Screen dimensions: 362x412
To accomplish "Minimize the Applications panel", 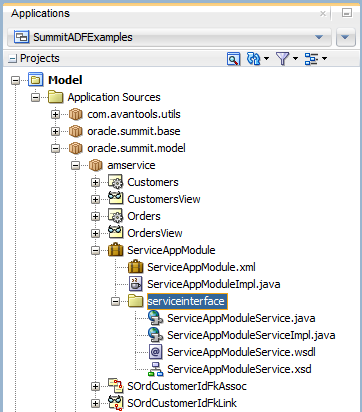I will coord(347,13).
